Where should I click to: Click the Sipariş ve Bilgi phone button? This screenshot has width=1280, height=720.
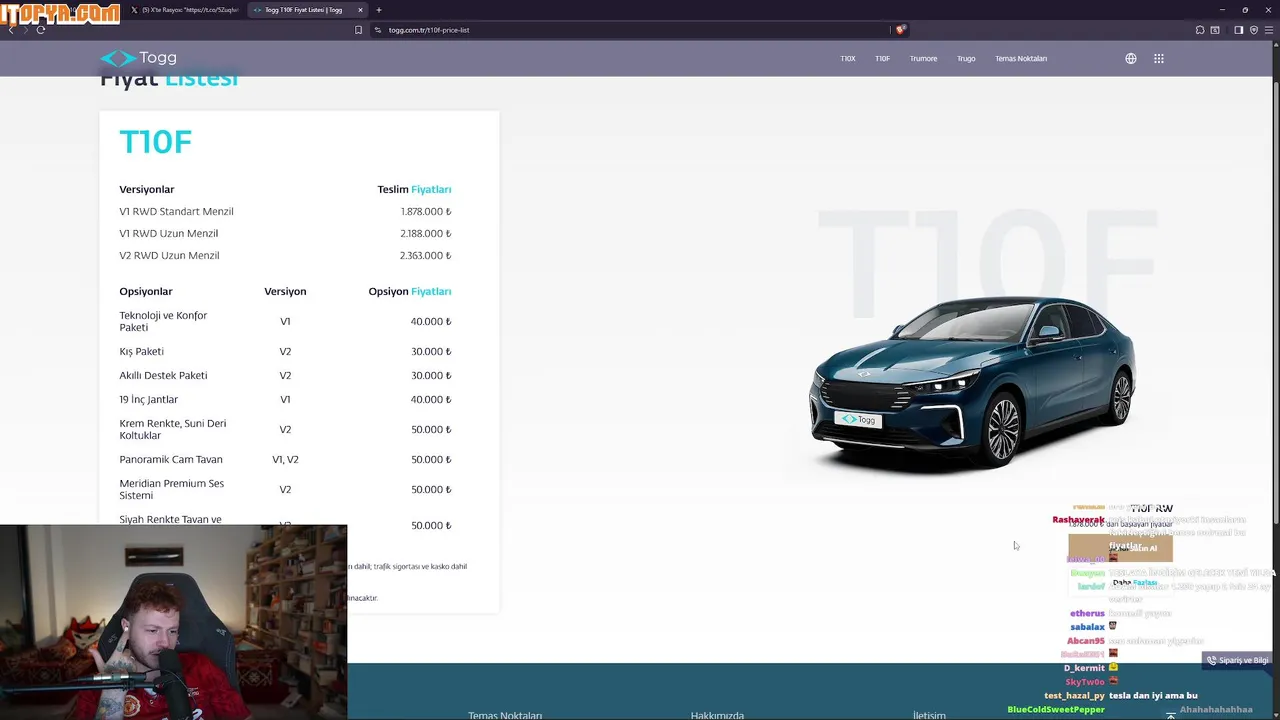[x=1238, y=660]
